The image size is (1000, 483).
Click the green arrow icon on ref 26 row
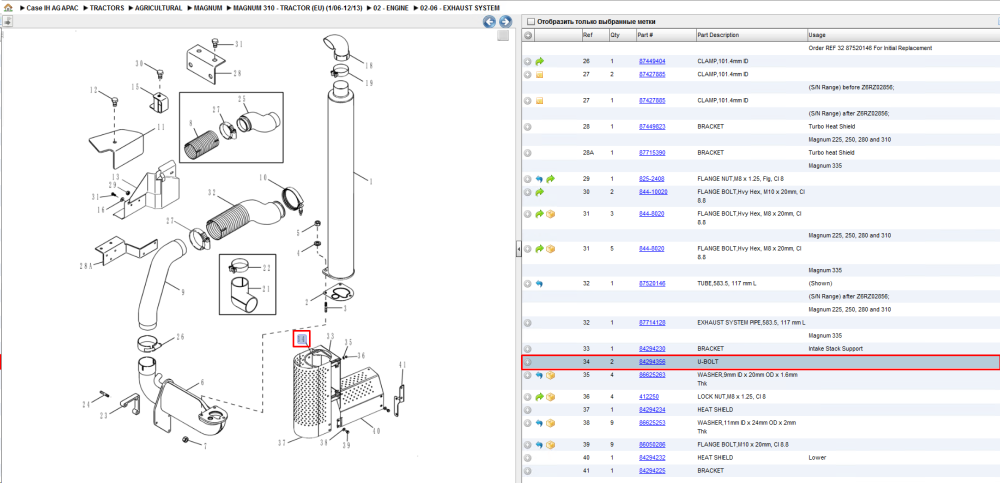(540, 62)
